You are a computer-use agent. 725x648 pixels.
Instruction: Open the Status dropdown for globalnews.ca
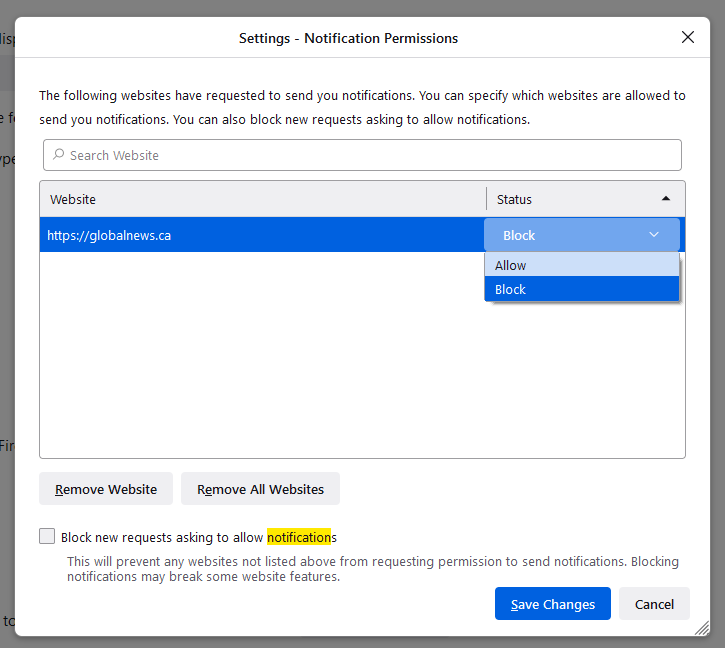coord(581,235)
